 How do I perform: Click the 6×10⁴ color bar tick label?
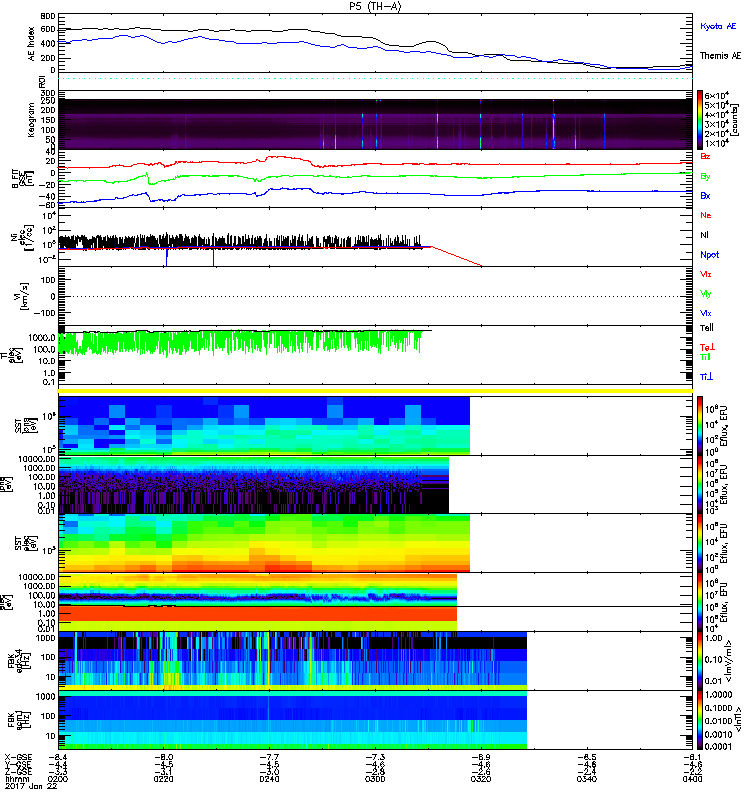point(717,95)
